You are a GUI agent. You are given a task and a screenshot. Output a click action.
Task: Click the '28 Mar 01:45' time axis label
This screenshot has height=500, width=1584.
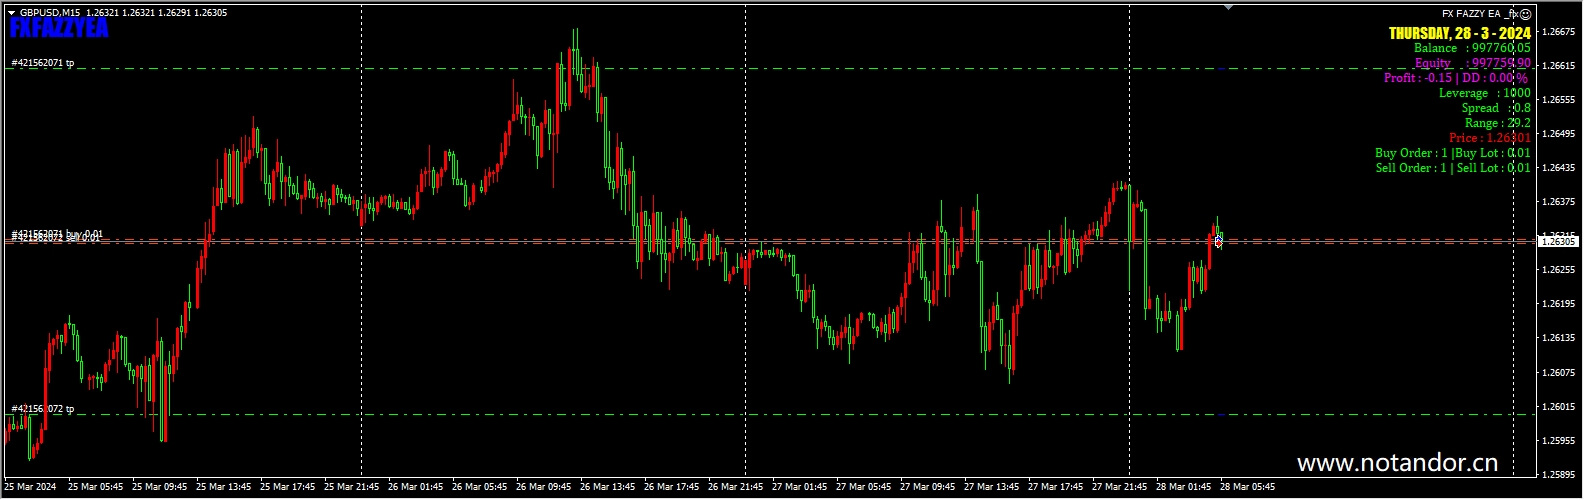1184,487
